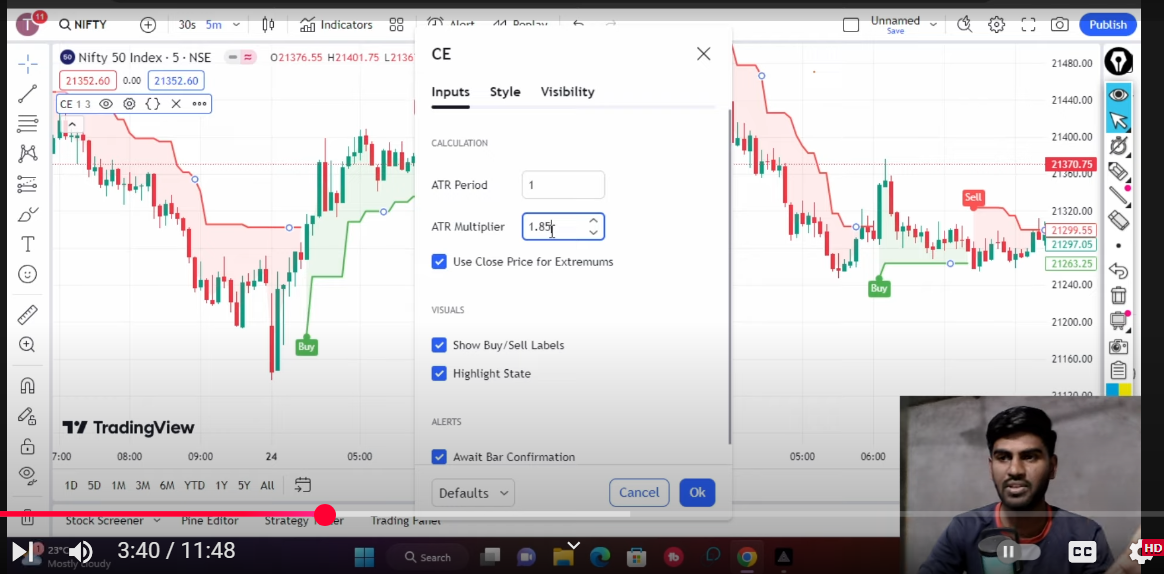
Task: Set the chart range to YTD
Action: click(194, 486)
